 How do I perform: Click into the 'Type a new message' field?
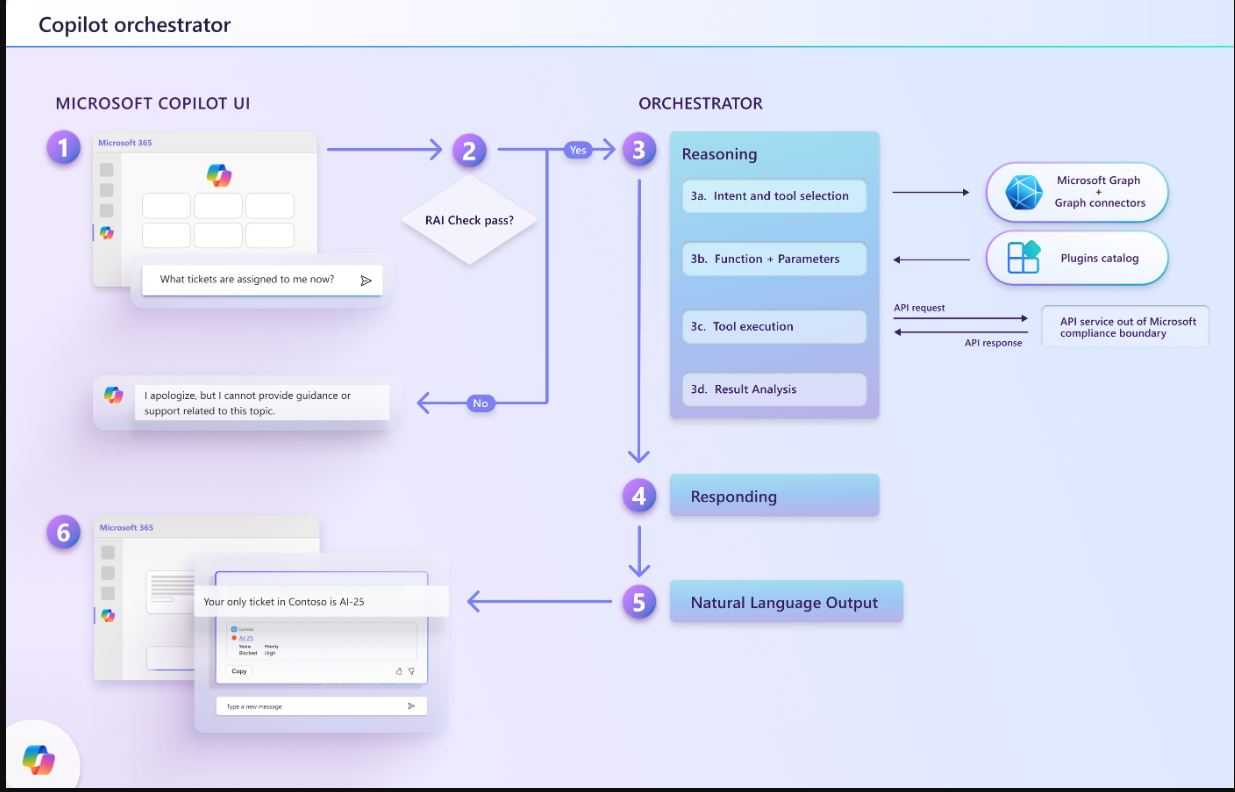tap(321, 706)
